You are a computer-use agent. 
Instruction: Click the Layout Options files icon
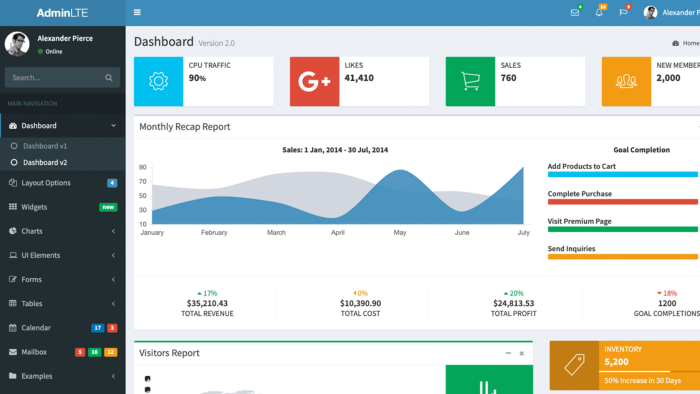pos(13,183)
